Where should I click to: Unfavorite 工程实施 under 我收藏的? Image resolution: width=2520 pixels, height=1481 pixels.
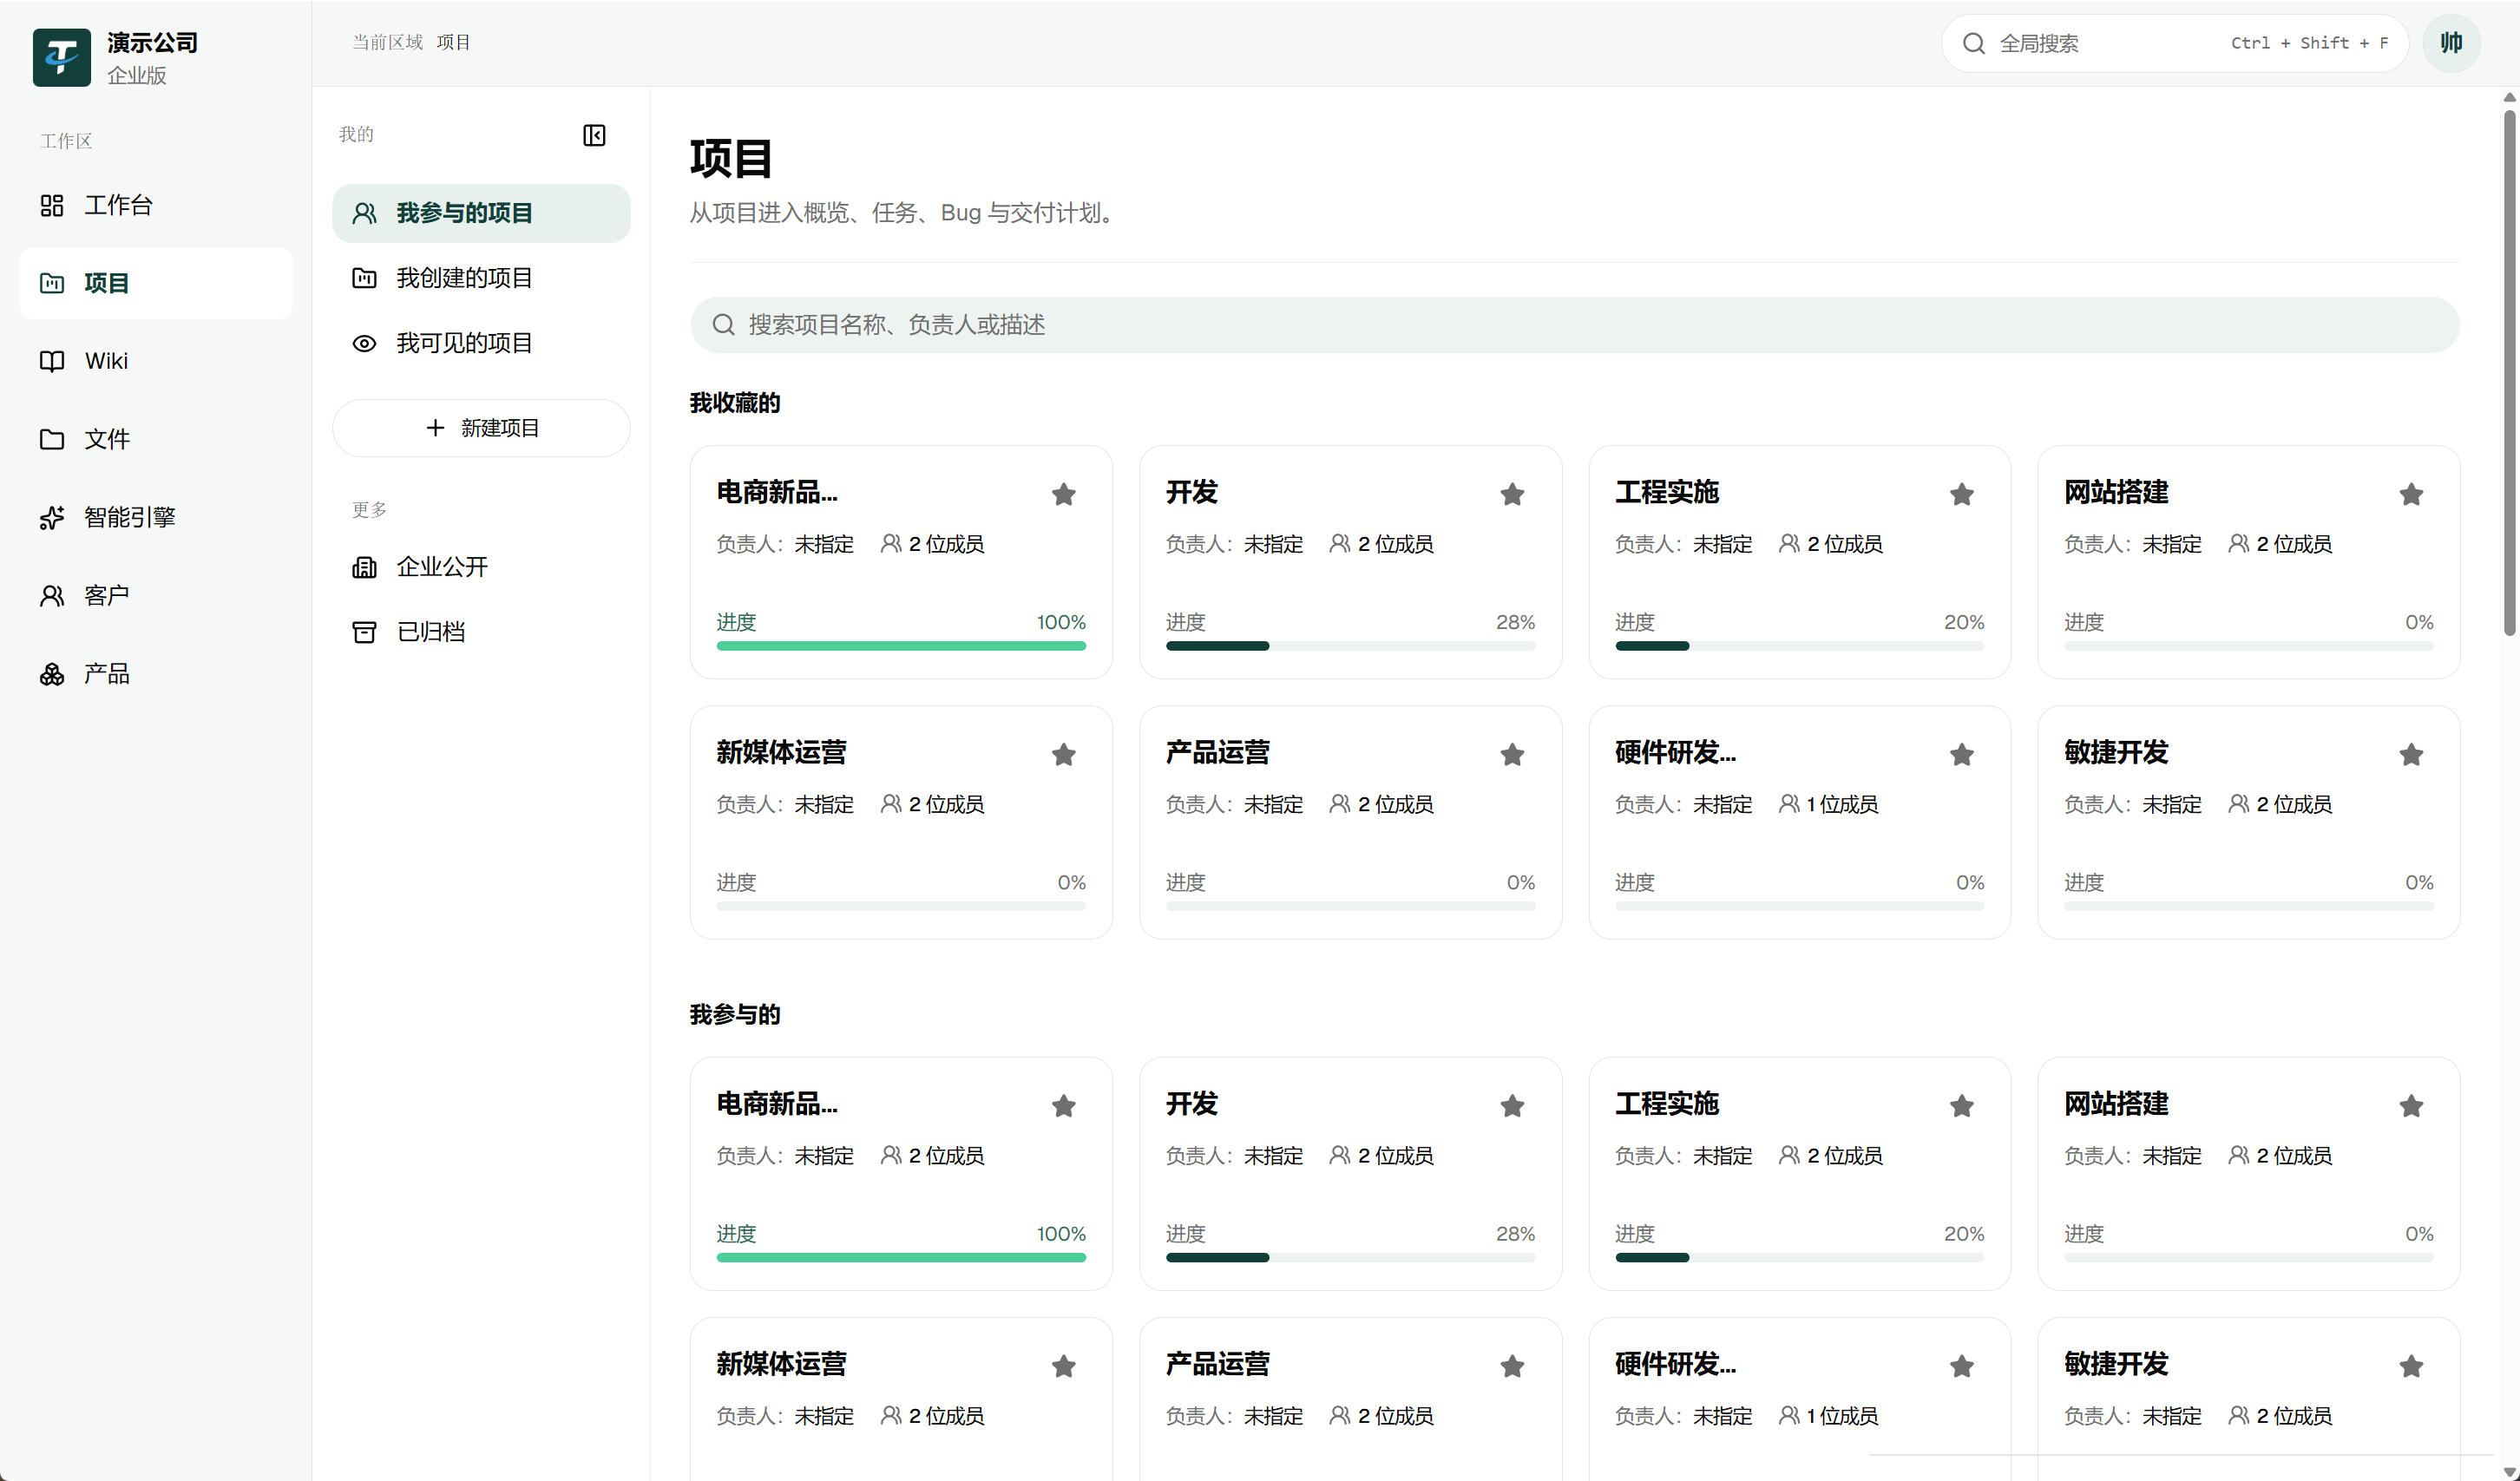[1961, 494]
